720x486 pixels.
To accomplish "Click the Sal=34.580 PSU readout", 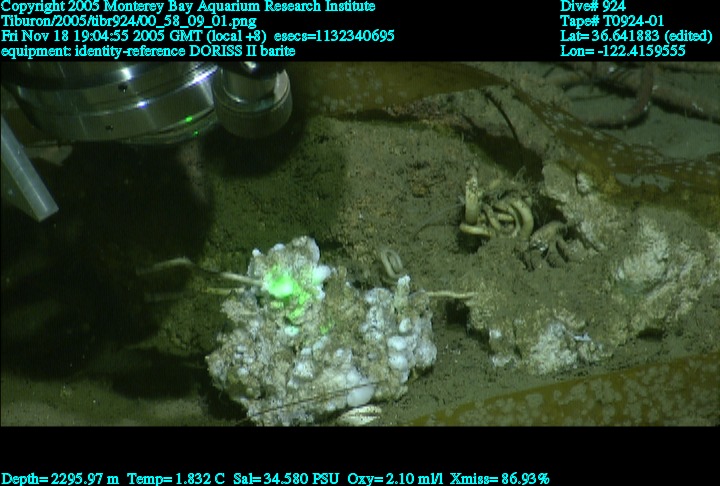I will click(x=286, y=479).
